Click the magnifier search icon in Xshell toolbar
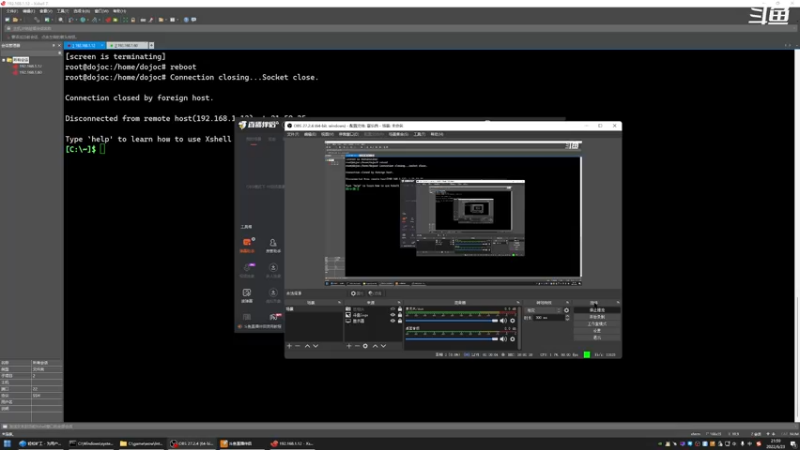The height and width of the screenshot is (450, 800). (61, 20)
